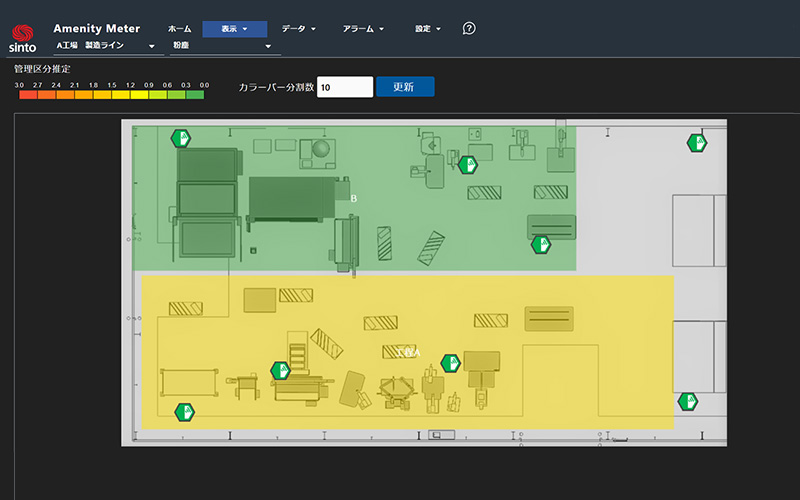Click the darkest green swatch at the 0.0 end
This screenshot has height=500, width=800.
195,95
